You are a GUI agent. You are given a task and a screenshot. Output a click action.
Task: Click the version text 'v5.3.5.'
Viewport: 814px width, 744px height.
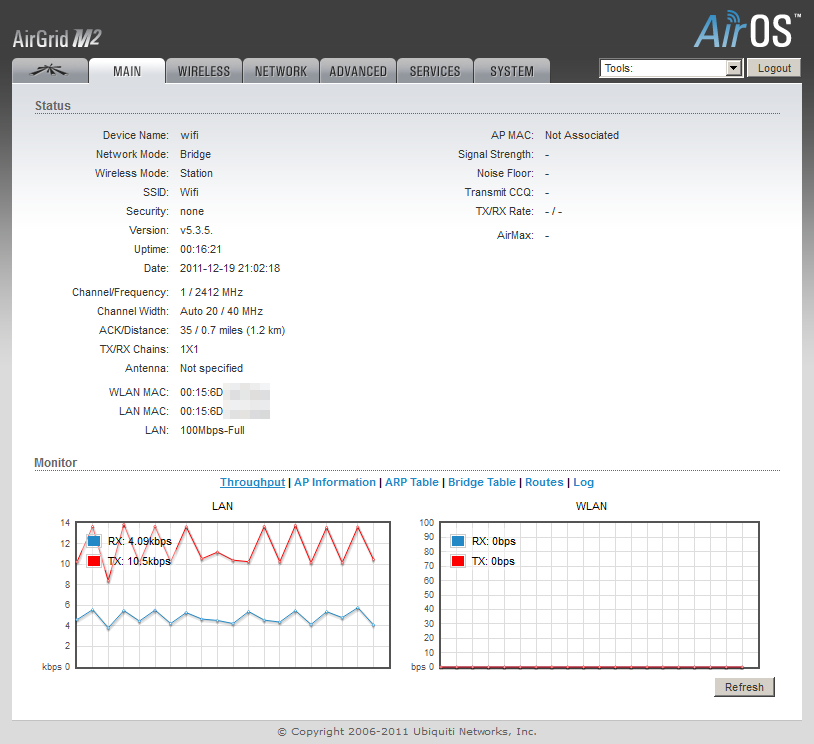196,231
